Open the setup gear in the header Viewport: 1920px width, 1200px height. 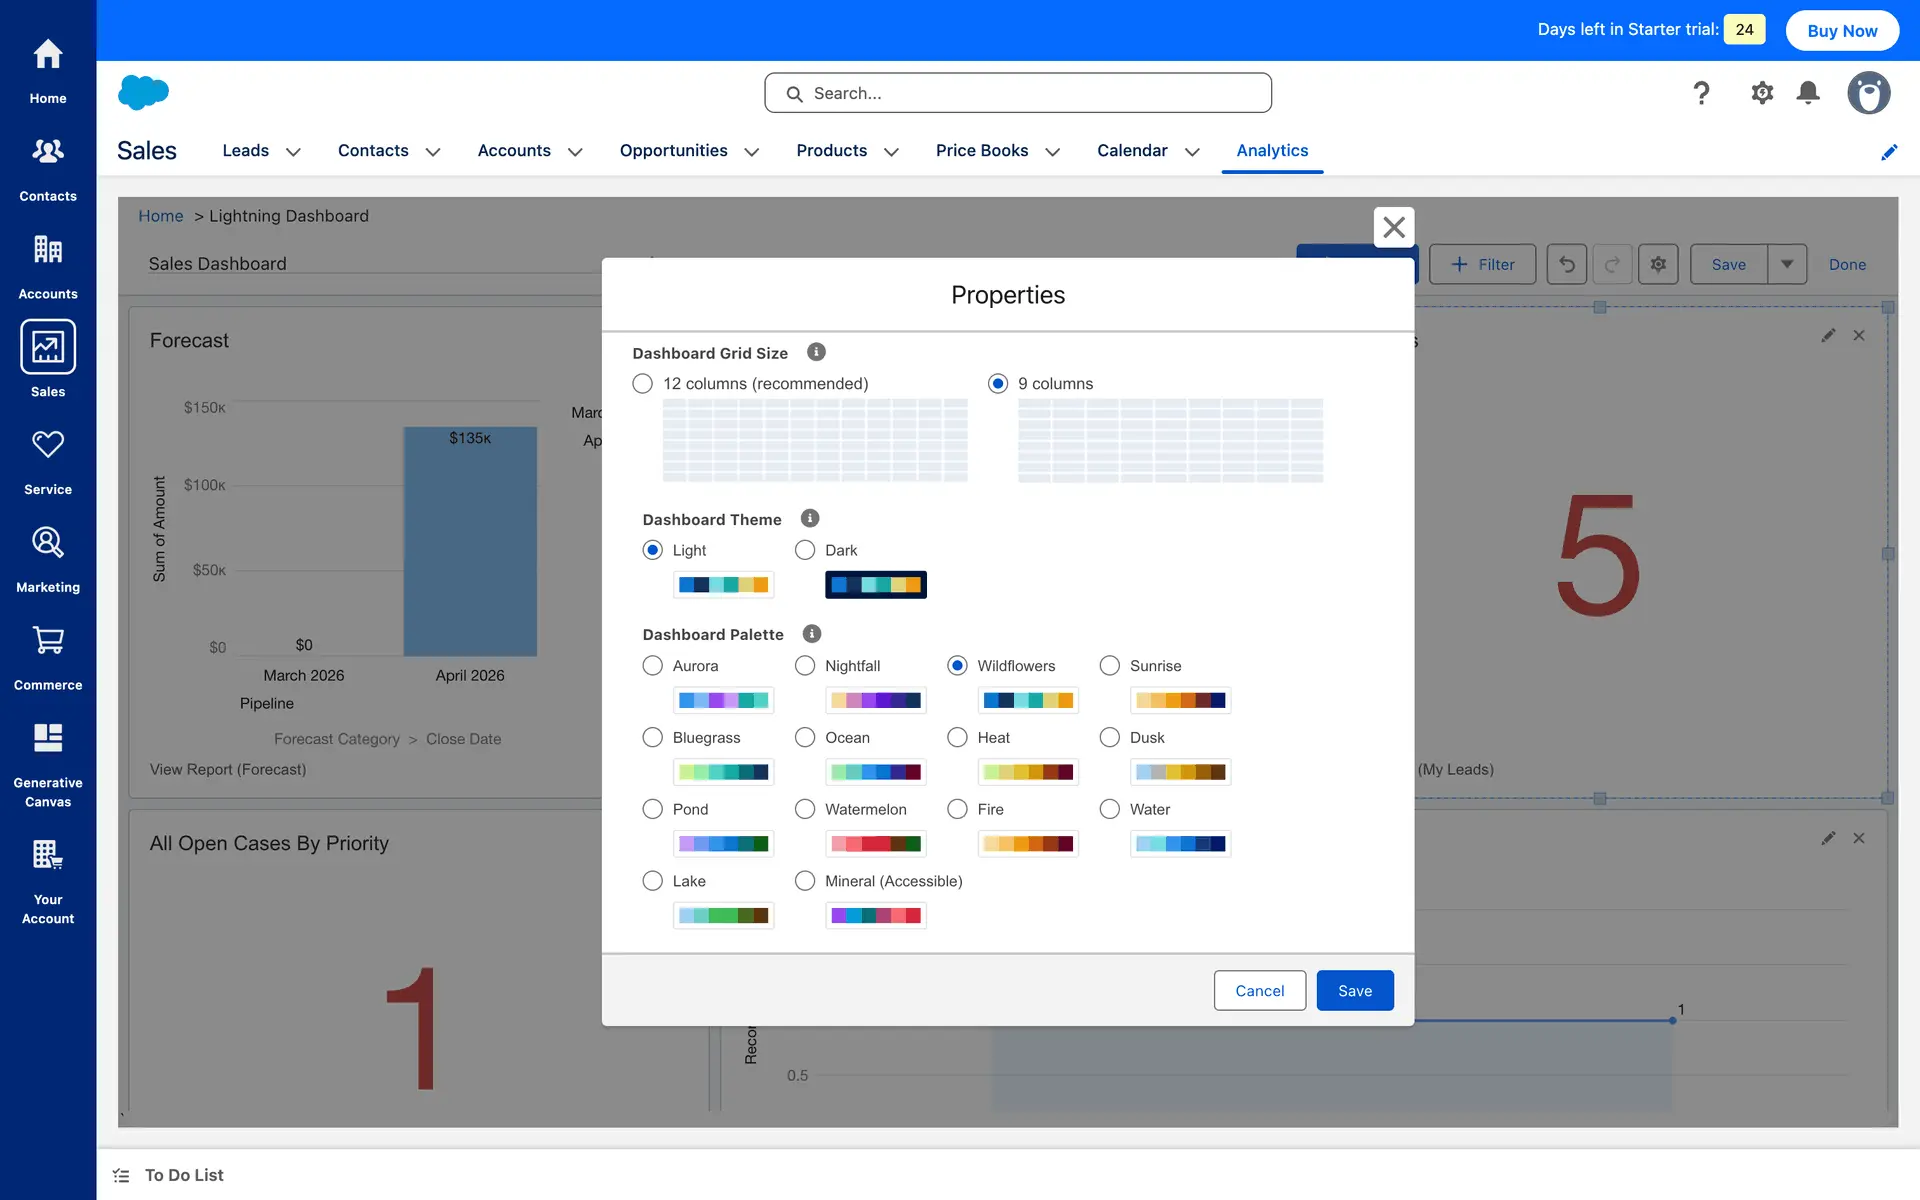point(1762,93)
